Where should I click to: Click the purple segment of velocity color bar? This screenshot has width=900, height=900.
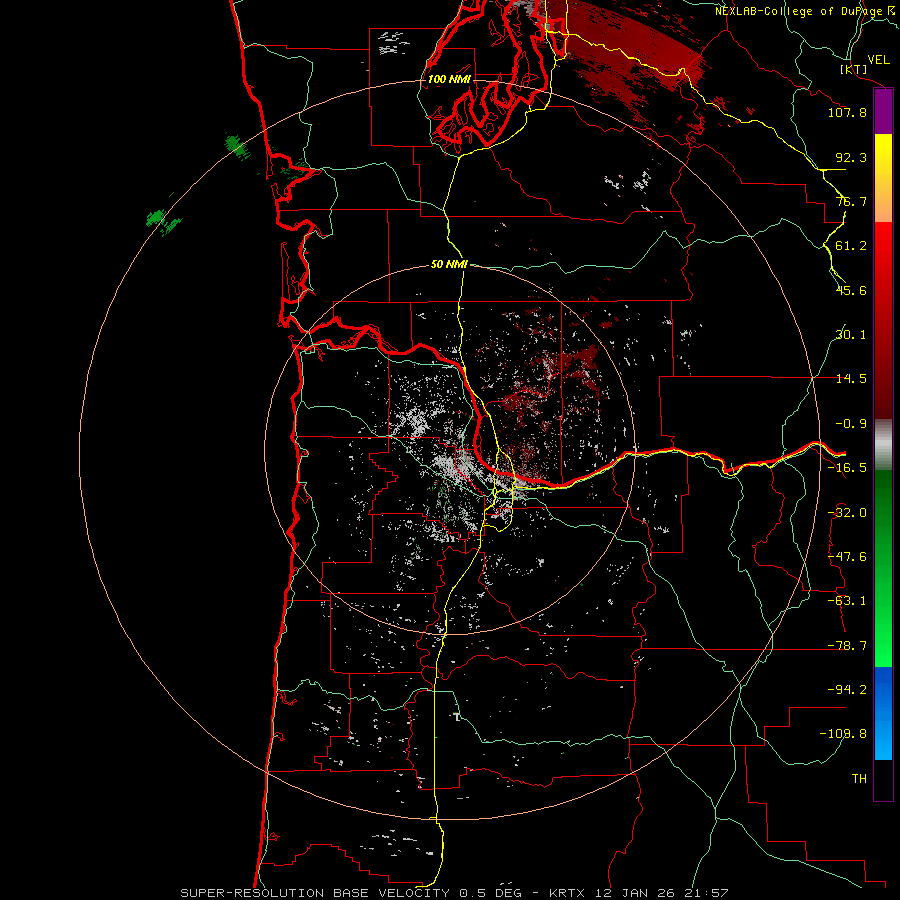883,112
